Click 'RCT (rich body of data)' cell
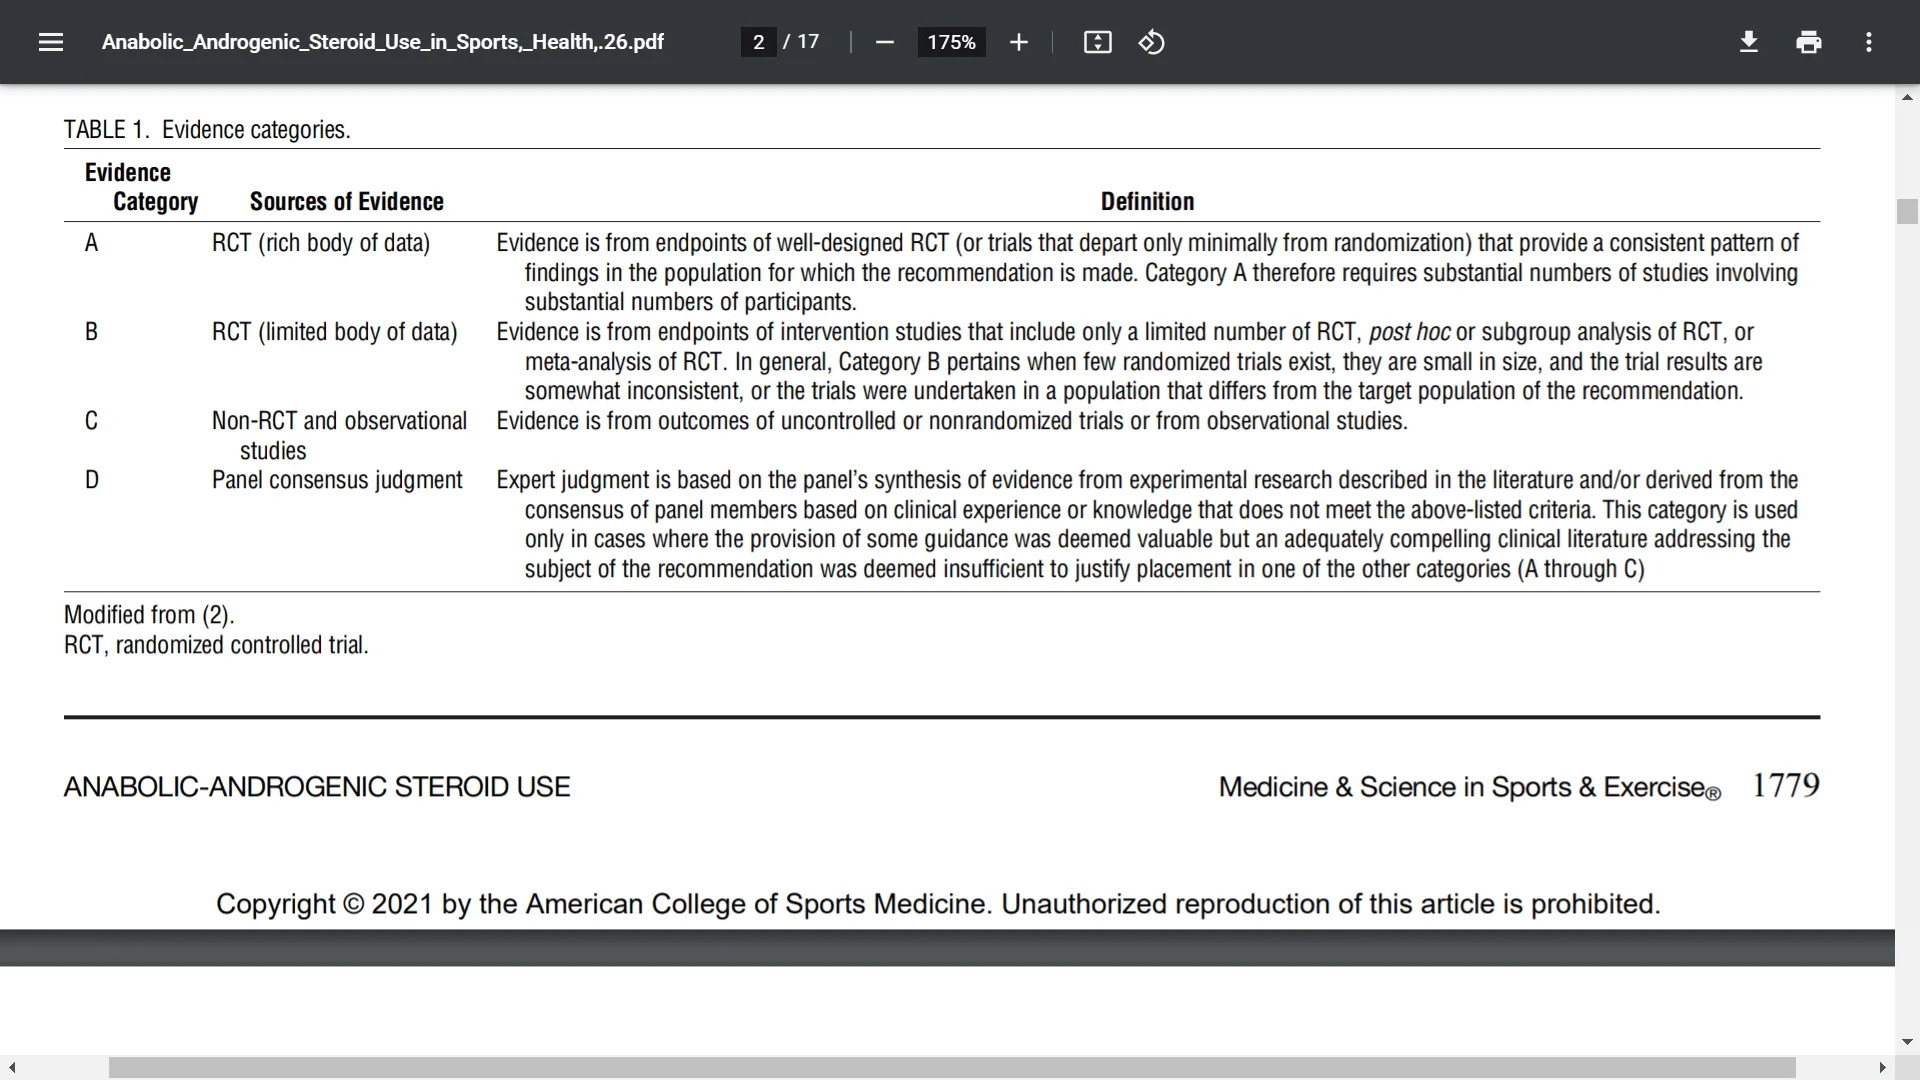This screenshot has height=1080, width=1920. [321, 243]
